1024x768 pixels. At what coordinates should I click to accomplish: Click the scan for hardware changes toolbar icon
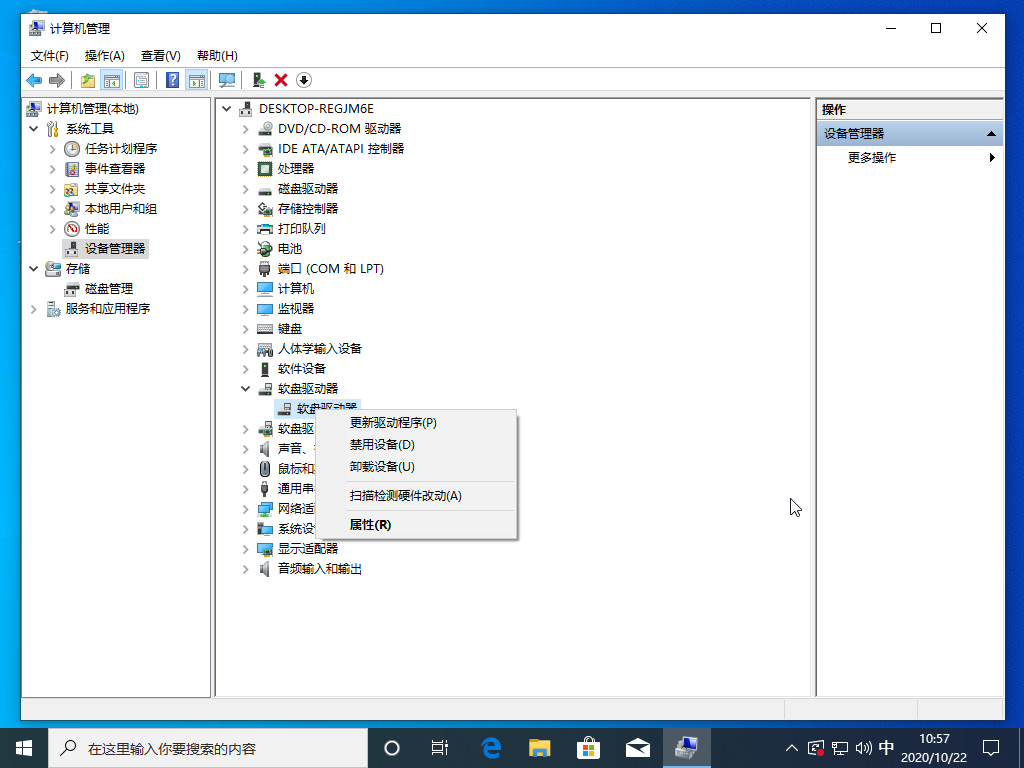227,80
